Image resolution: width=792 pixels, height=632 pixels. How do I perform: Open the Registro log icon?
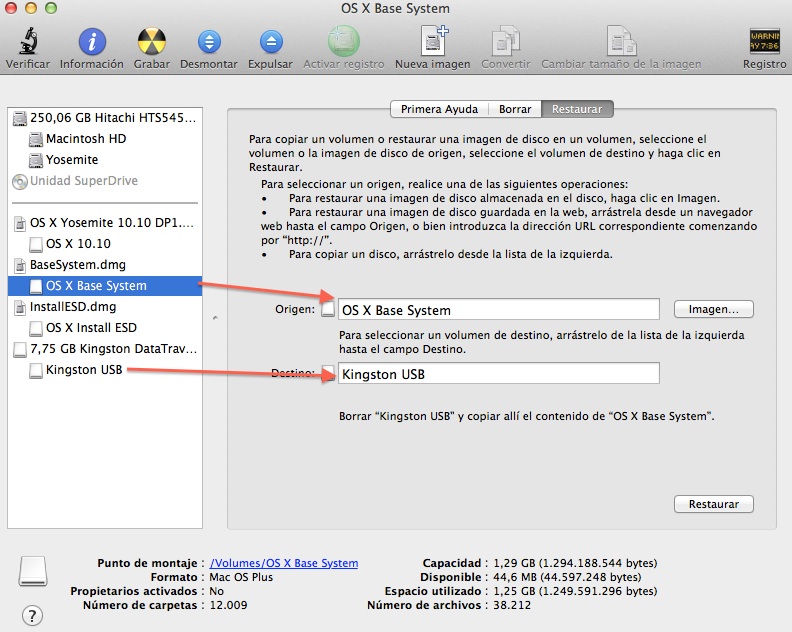tap(764, 41)
